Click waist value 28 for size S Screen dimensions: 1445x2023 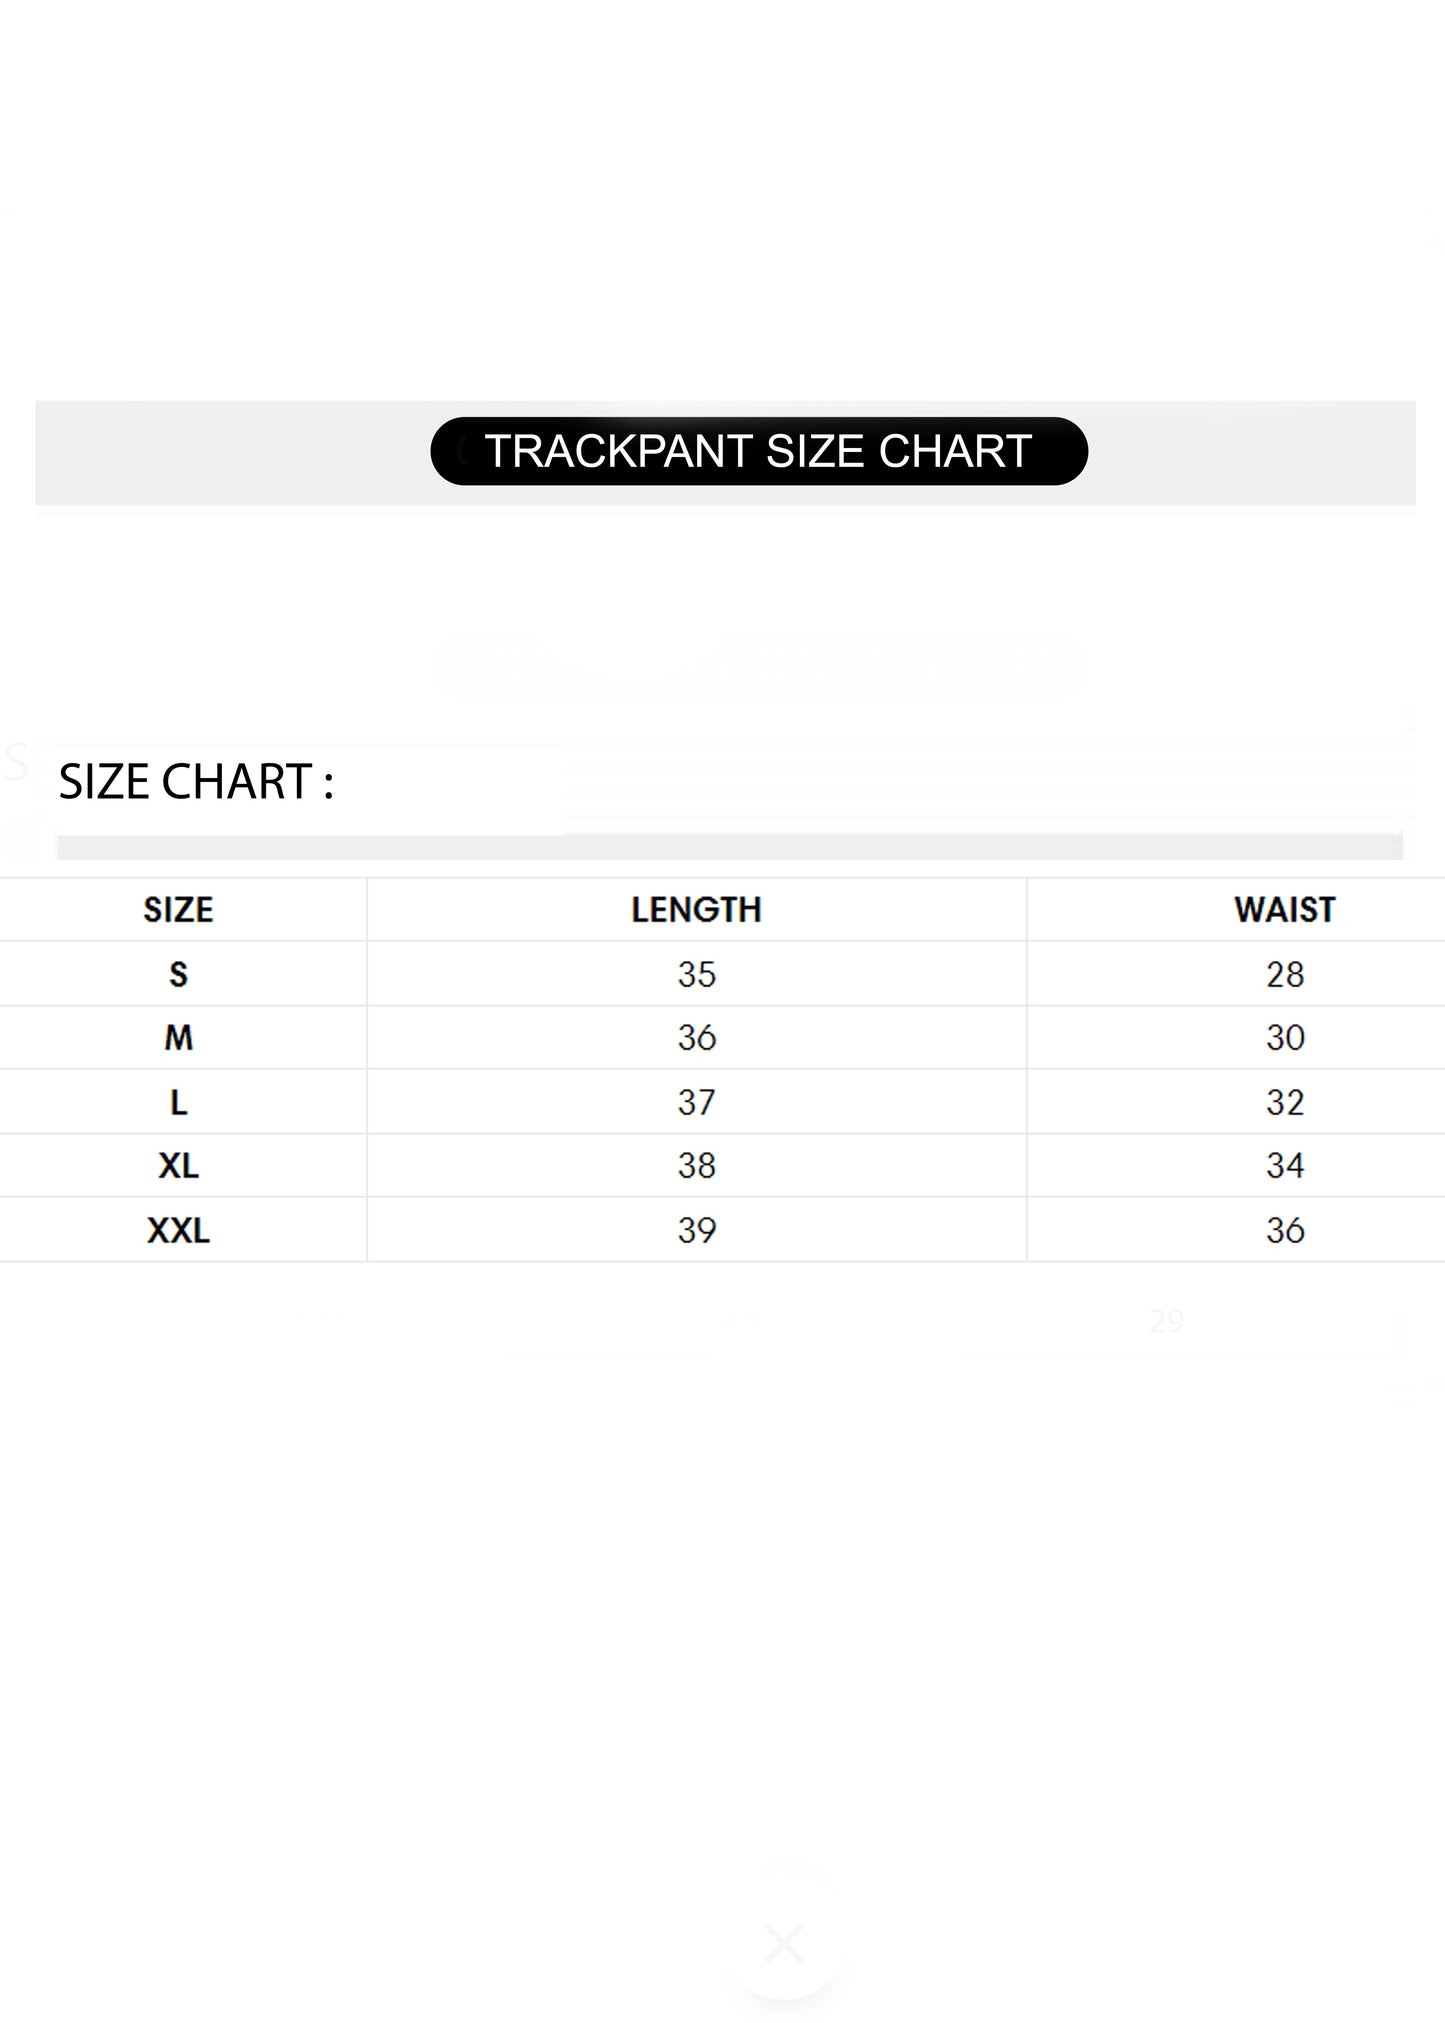pyautogui.click(x=1284, y=974)
